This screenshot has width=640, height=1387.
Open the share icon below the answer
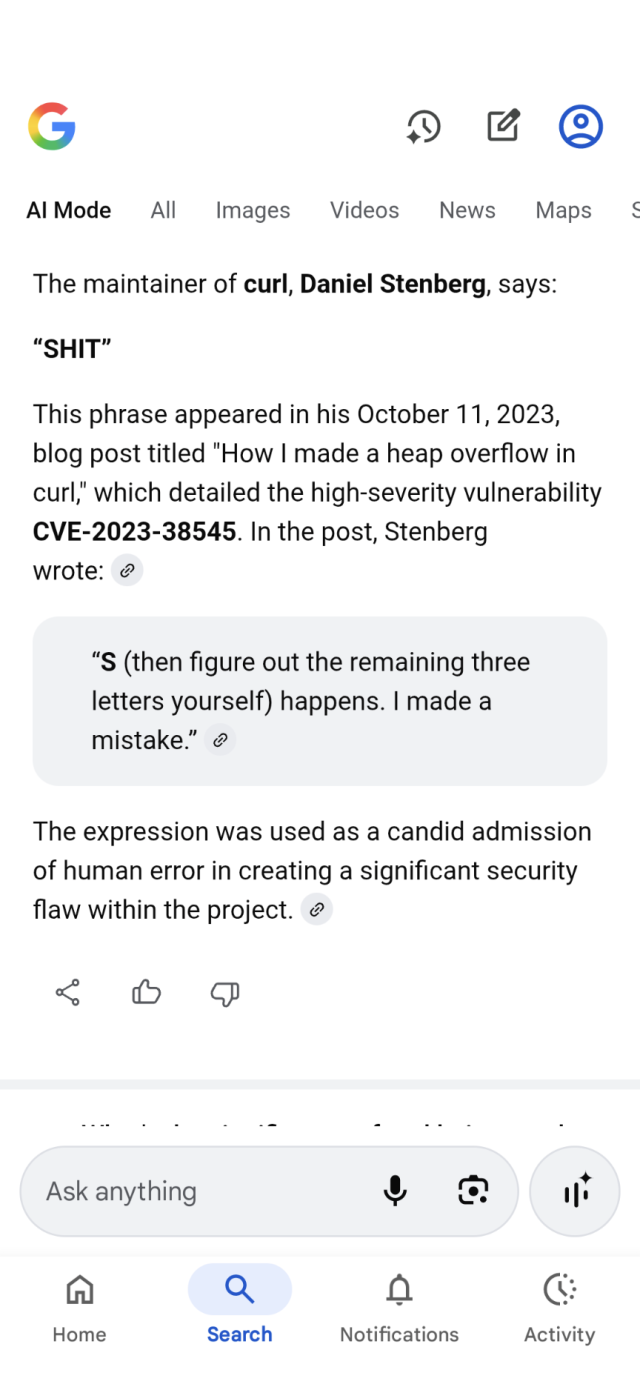[67, 992]
